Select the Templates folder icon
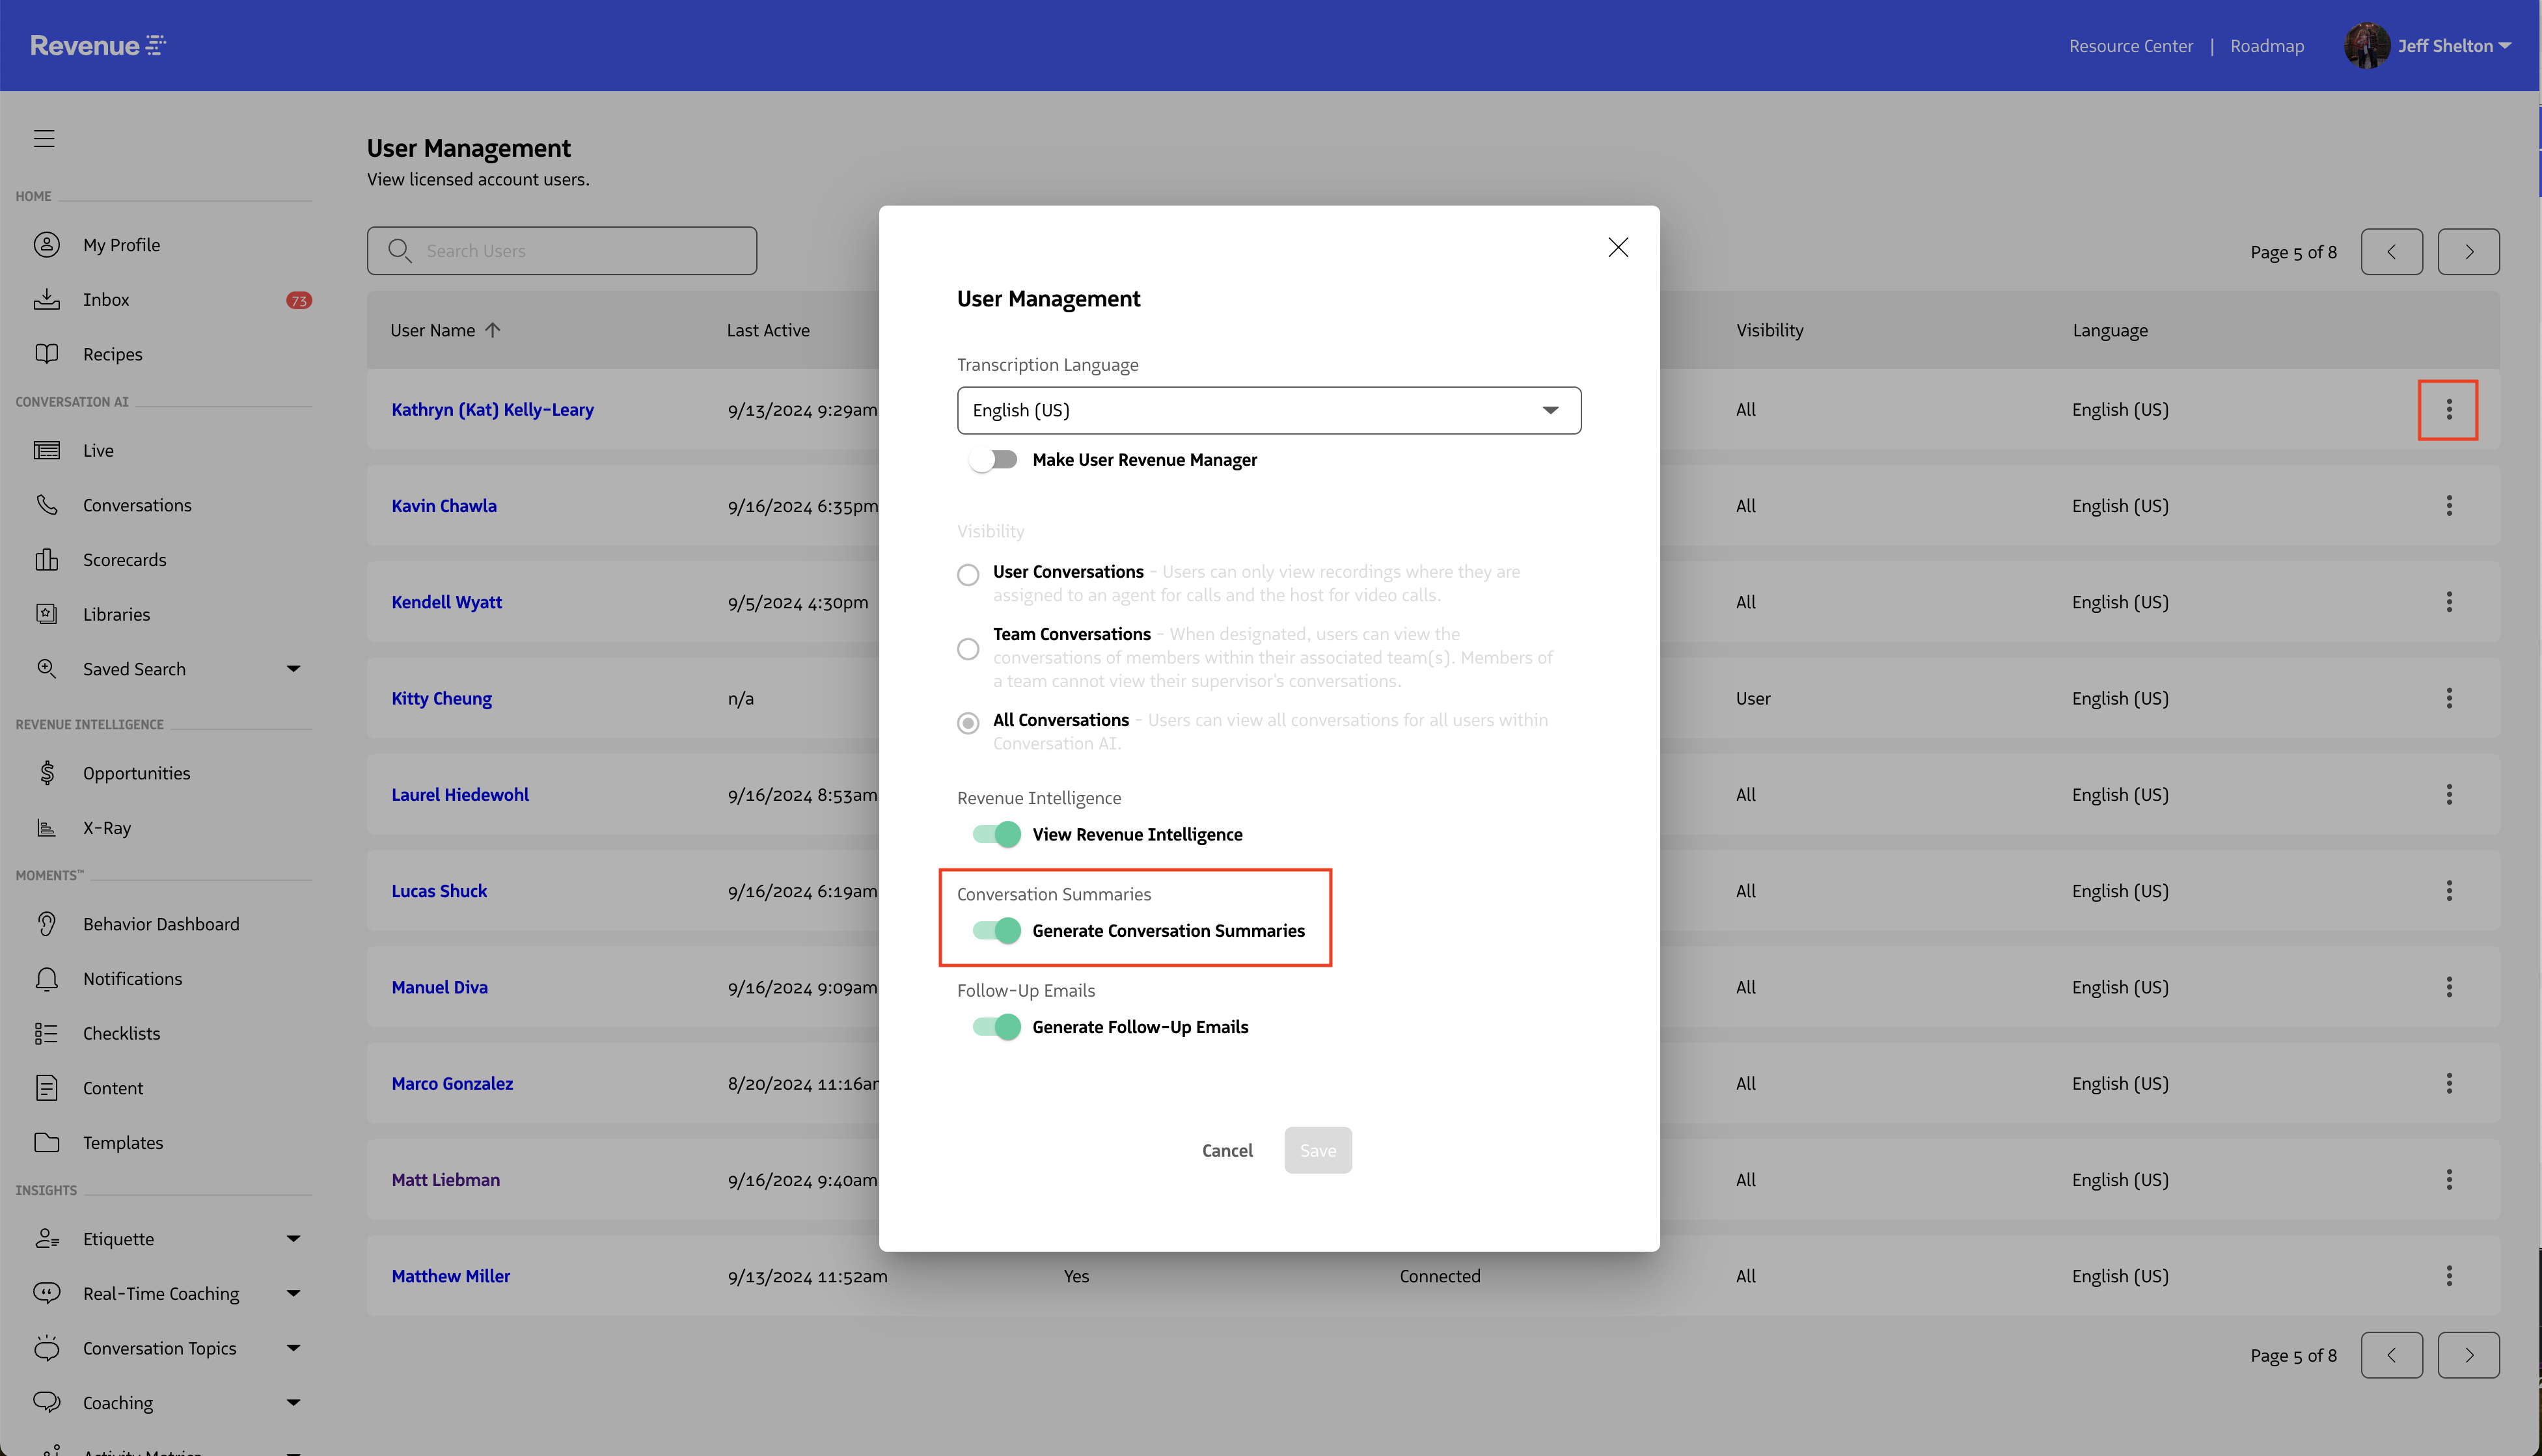Screen dimensions: 2542x1456 click(x=47, y=1142)
